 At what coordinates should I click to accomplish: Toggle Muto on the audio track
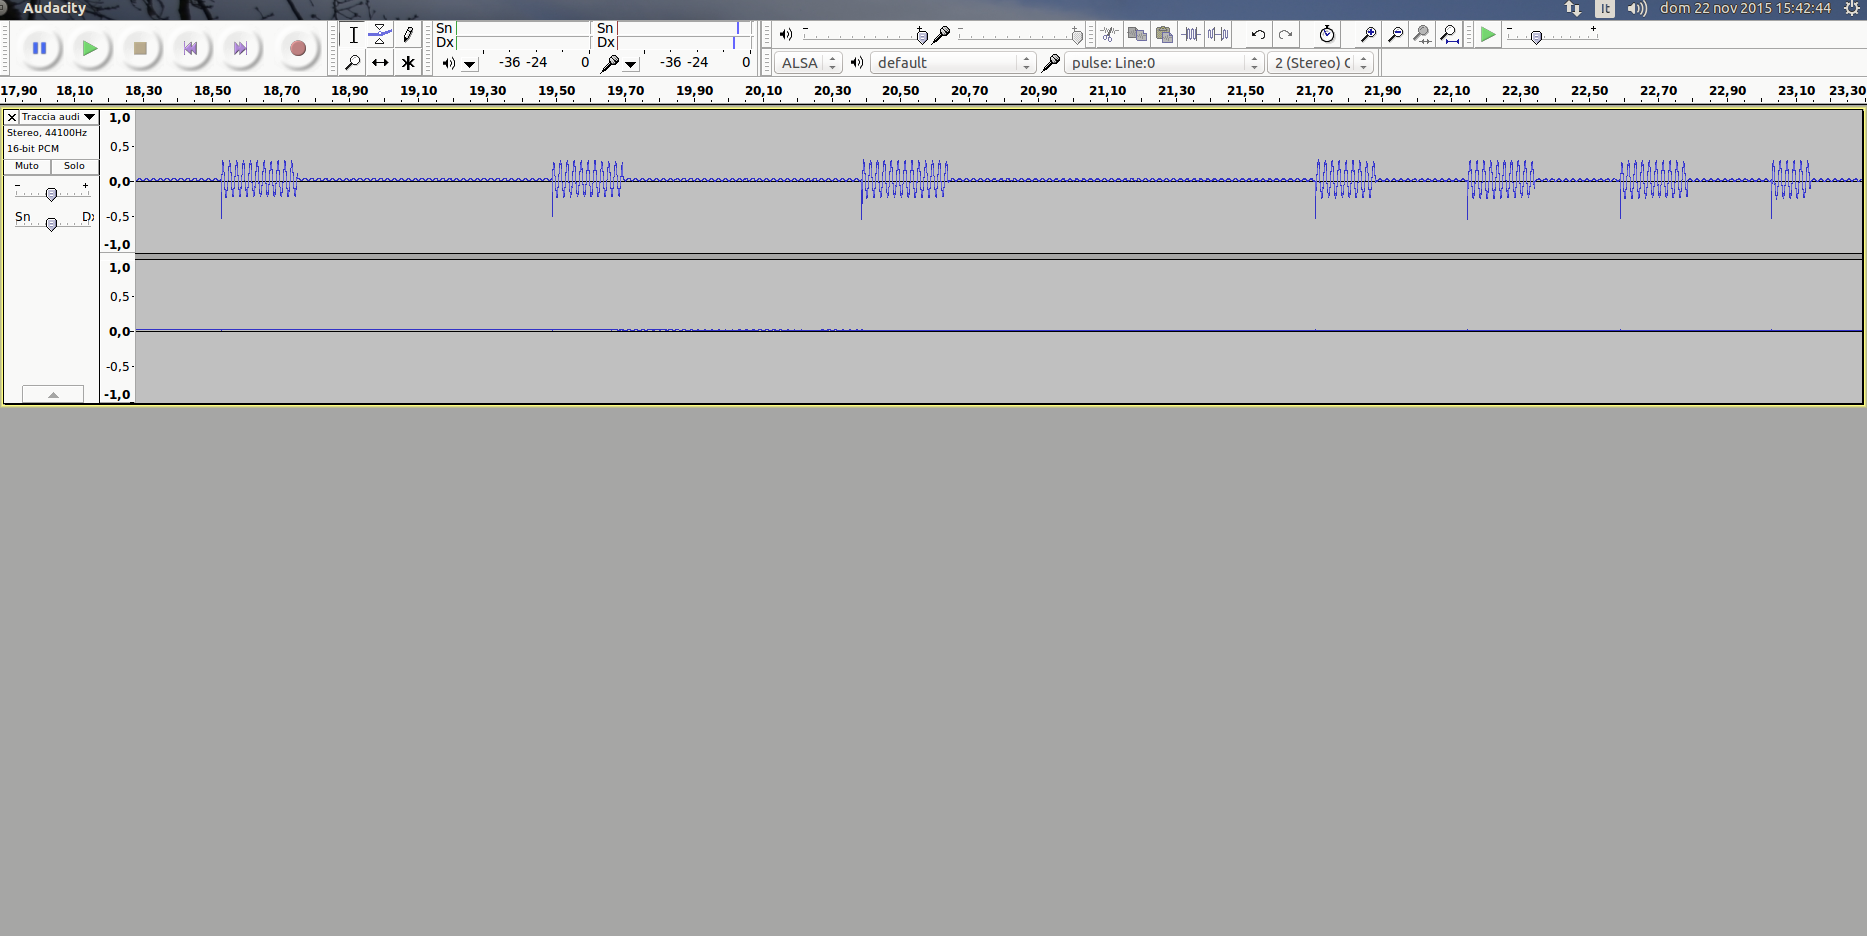pos(27,166)
